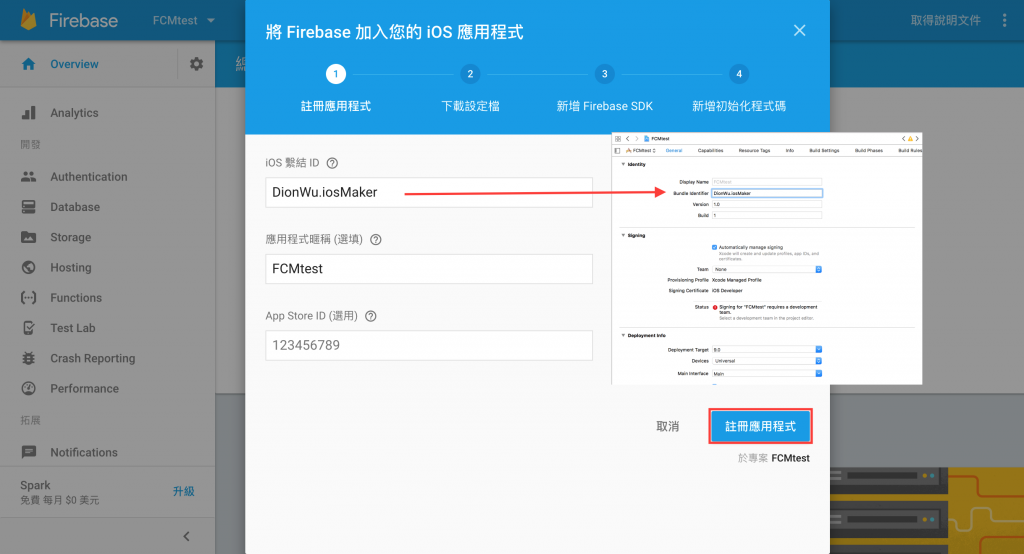The width and height of the screenshot is (1024, 554).
Task: Click the Firebase wordmark text
Action: point(84,20)
